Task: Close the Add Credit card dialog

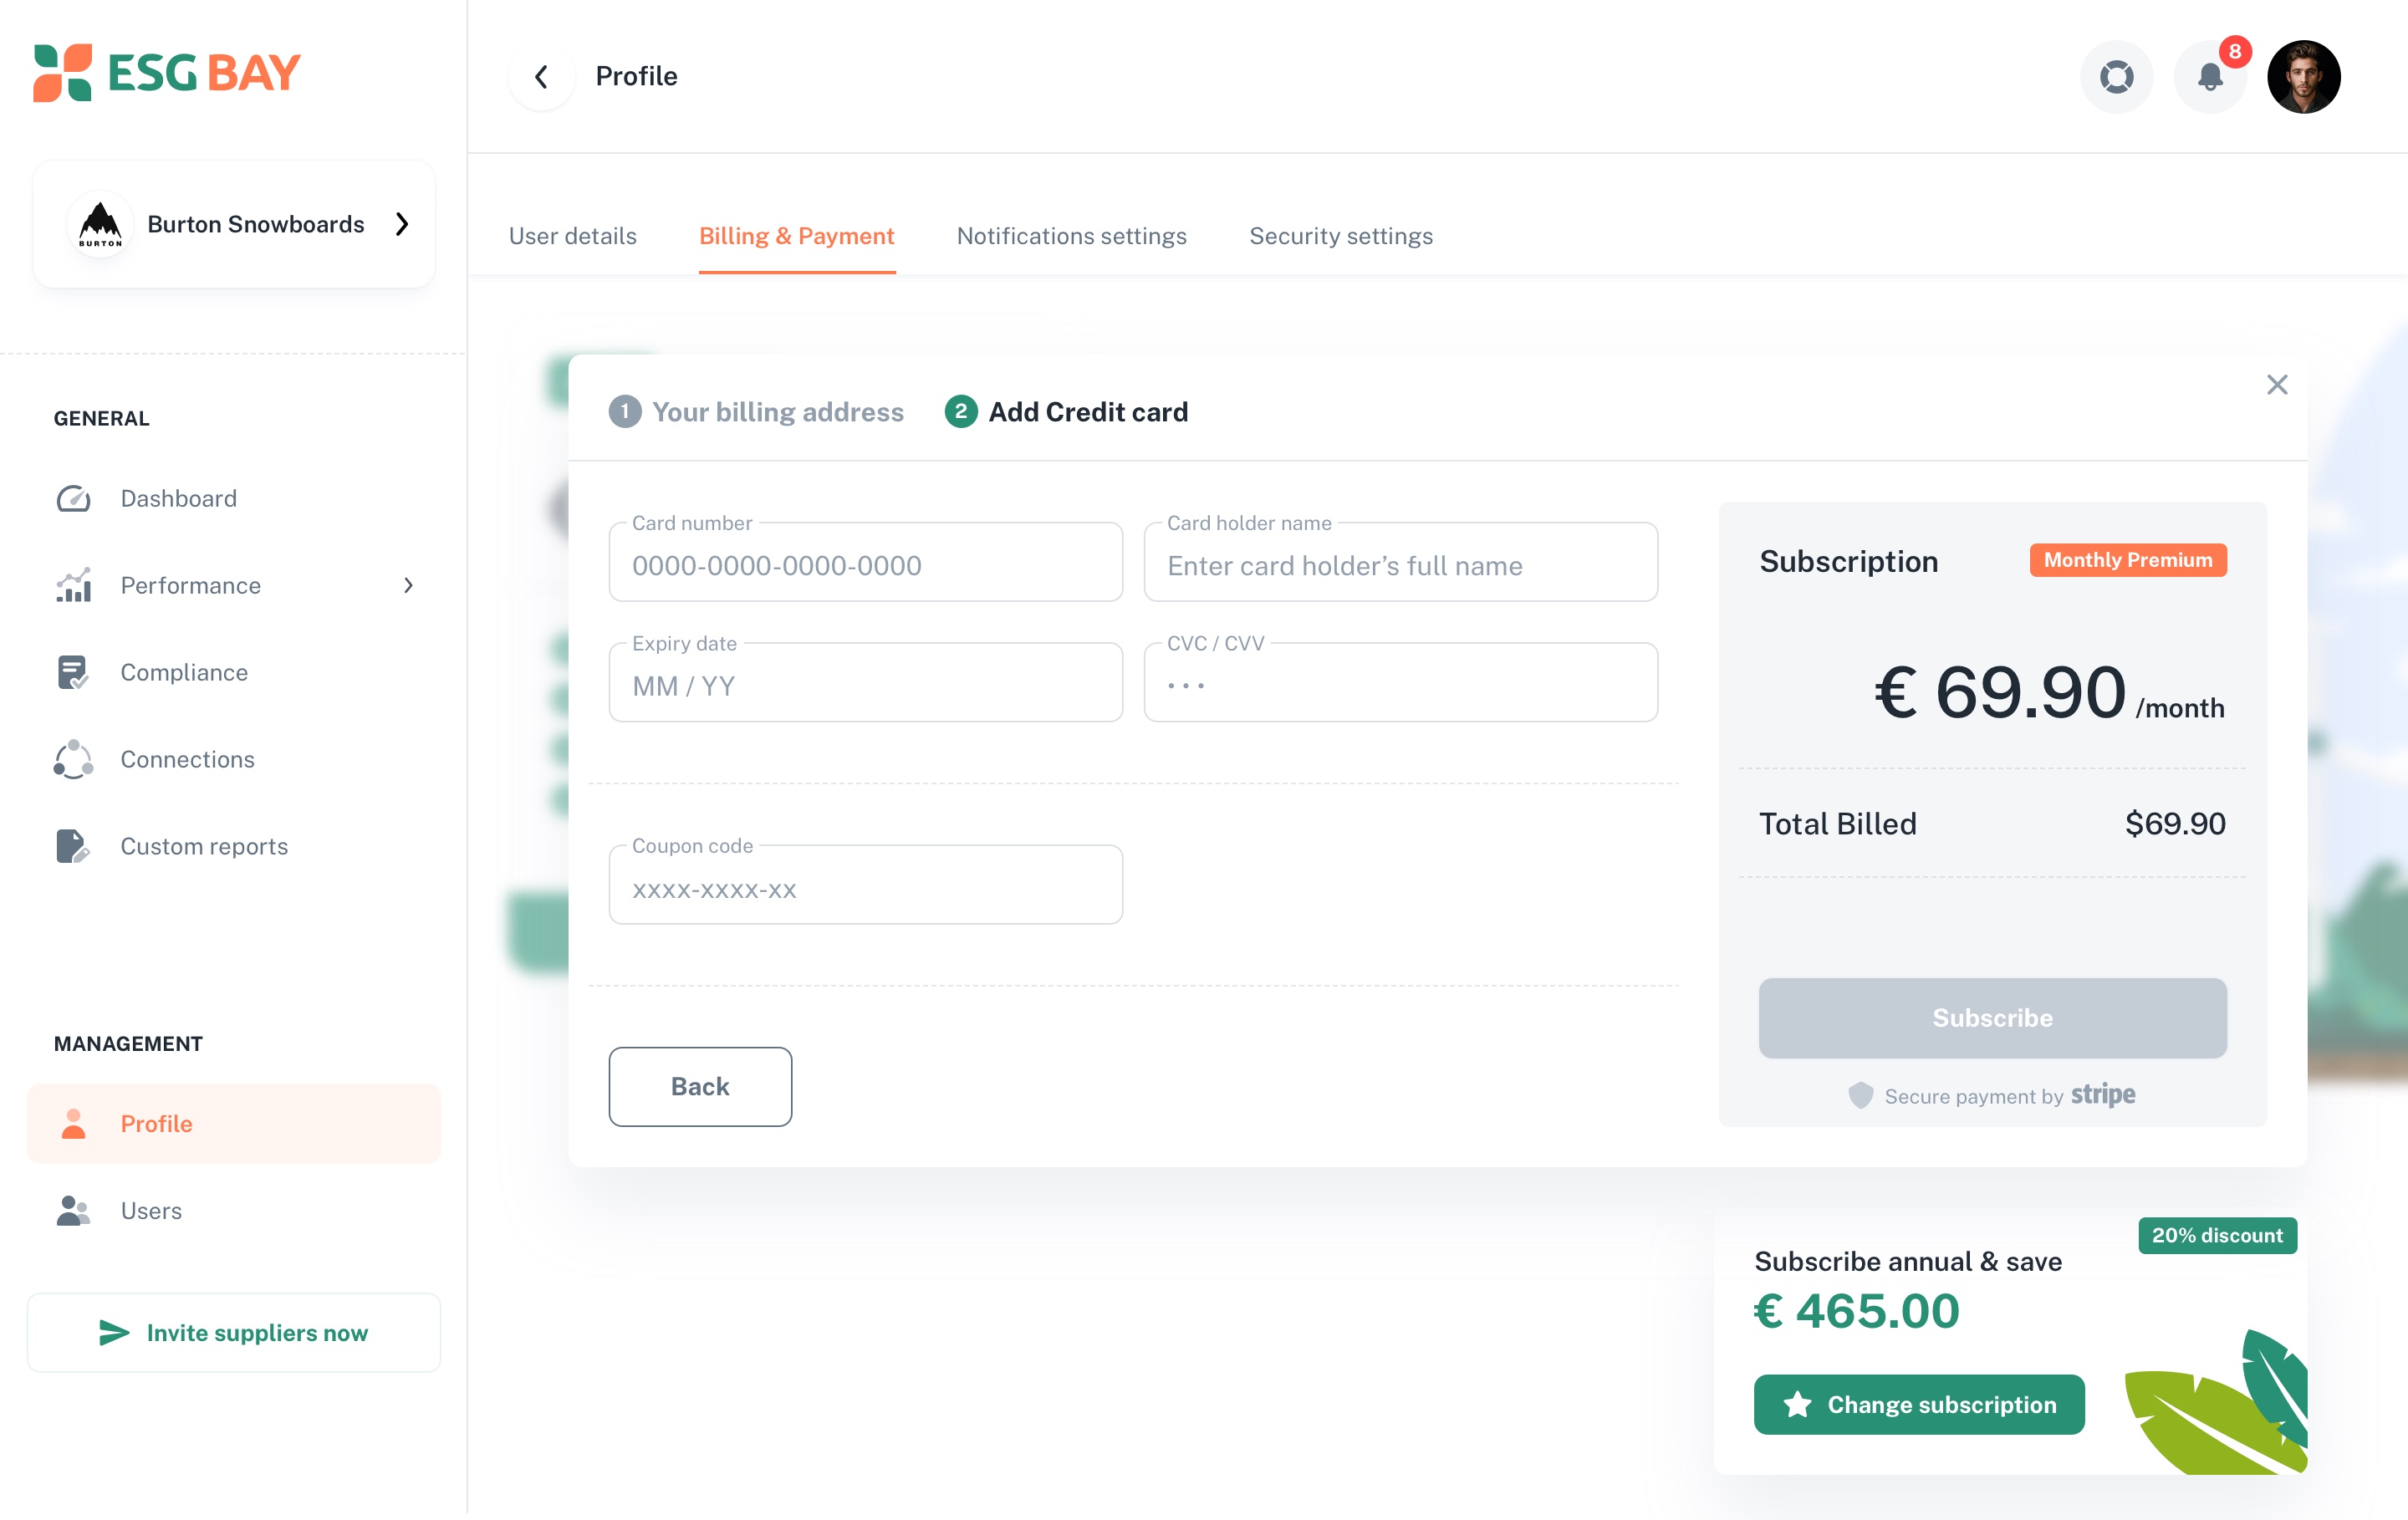Action: (2277, 386)
